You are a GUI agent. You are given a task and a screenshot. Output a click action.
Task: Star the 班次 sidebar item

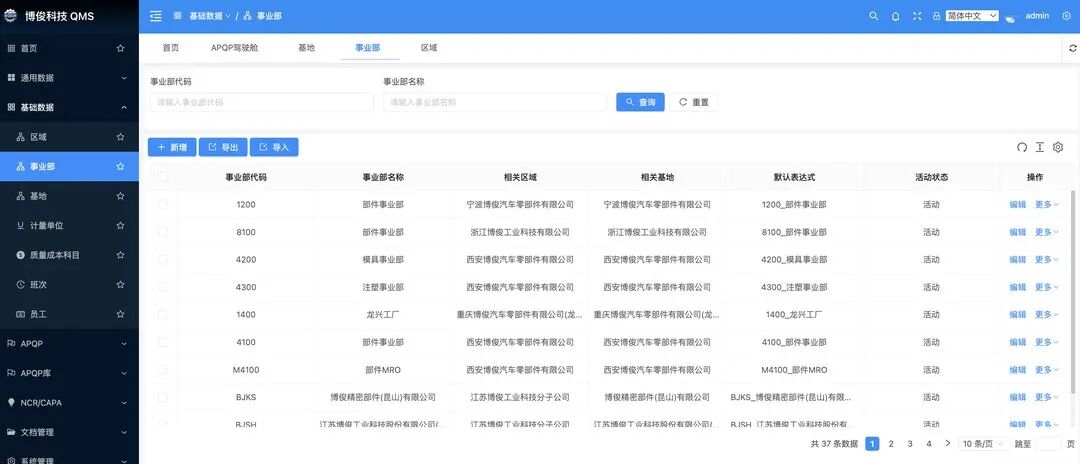[x=121, y=284]
